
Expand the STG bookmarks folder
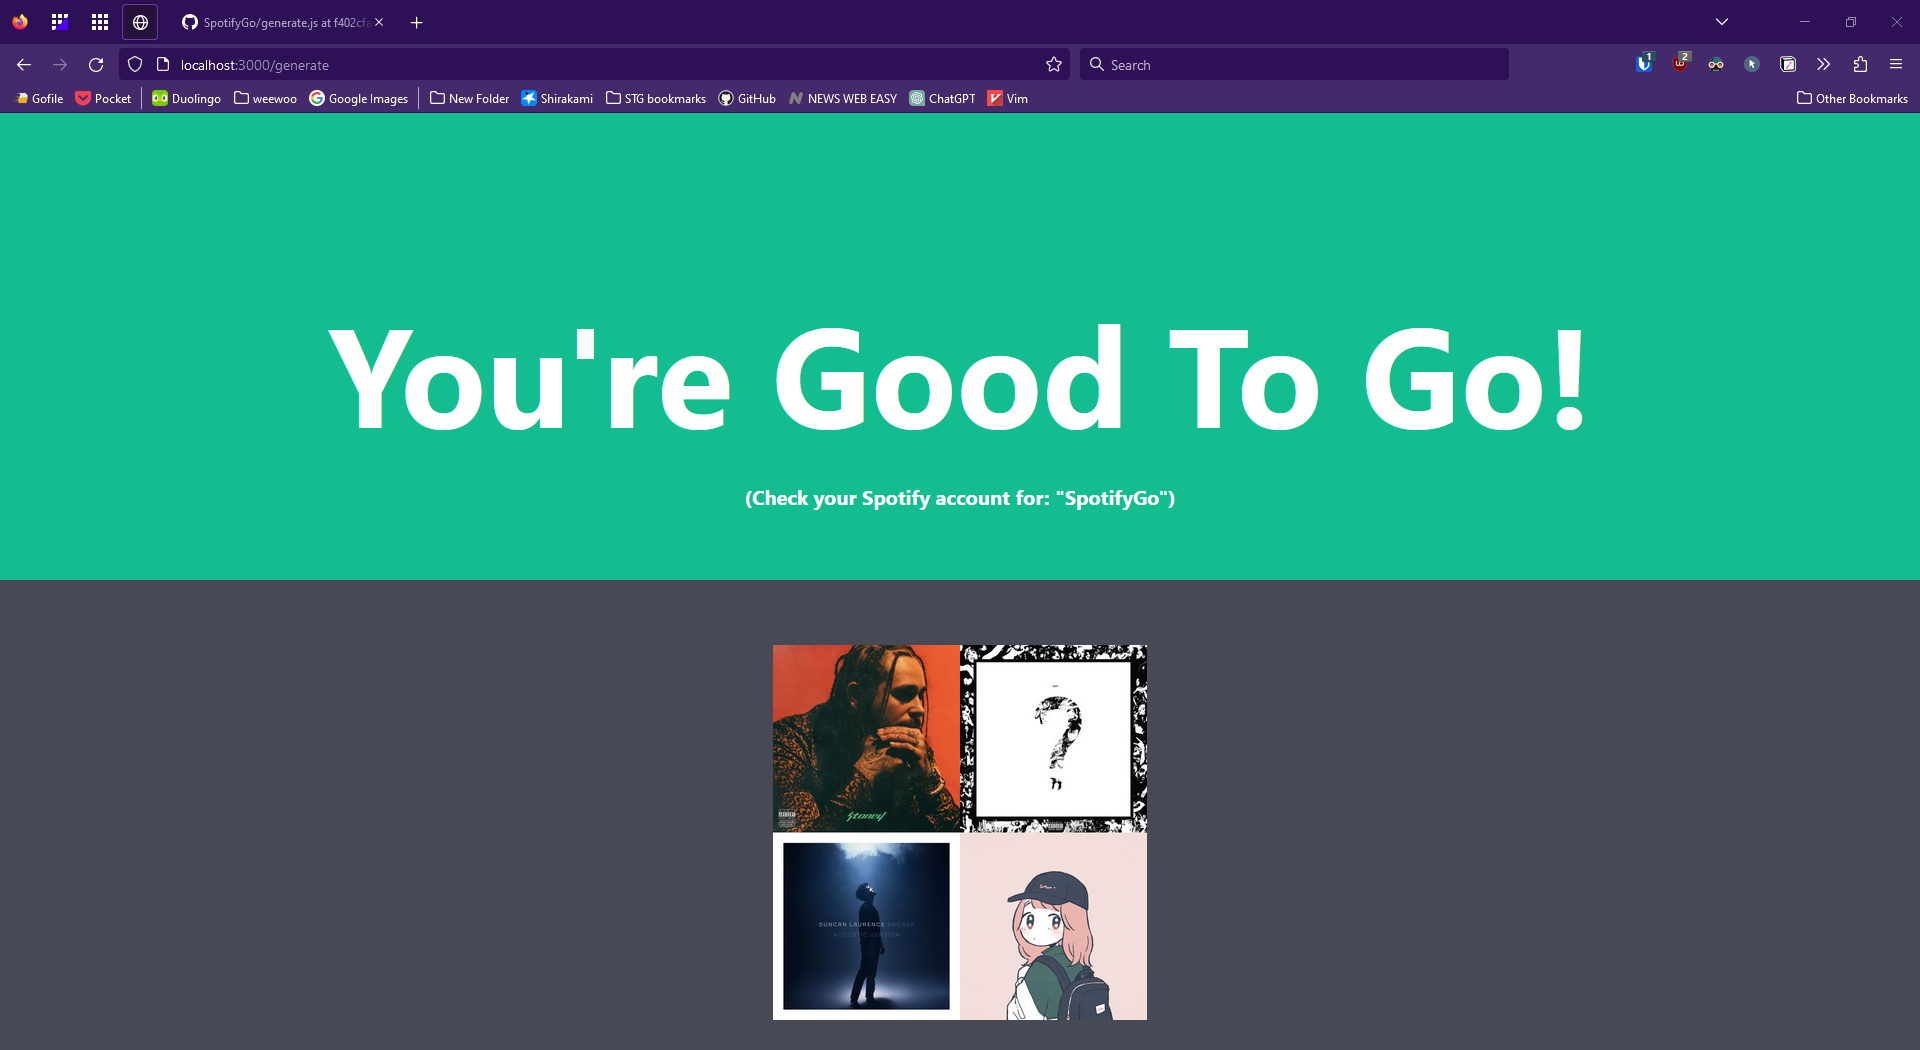(656, 99)
